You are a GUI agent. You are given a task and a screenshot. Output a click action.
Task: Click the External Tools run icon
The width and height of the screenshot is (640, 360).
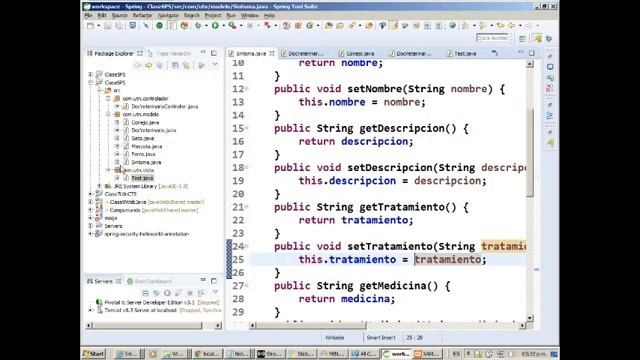pyautogui.click(x=232, y=26)
